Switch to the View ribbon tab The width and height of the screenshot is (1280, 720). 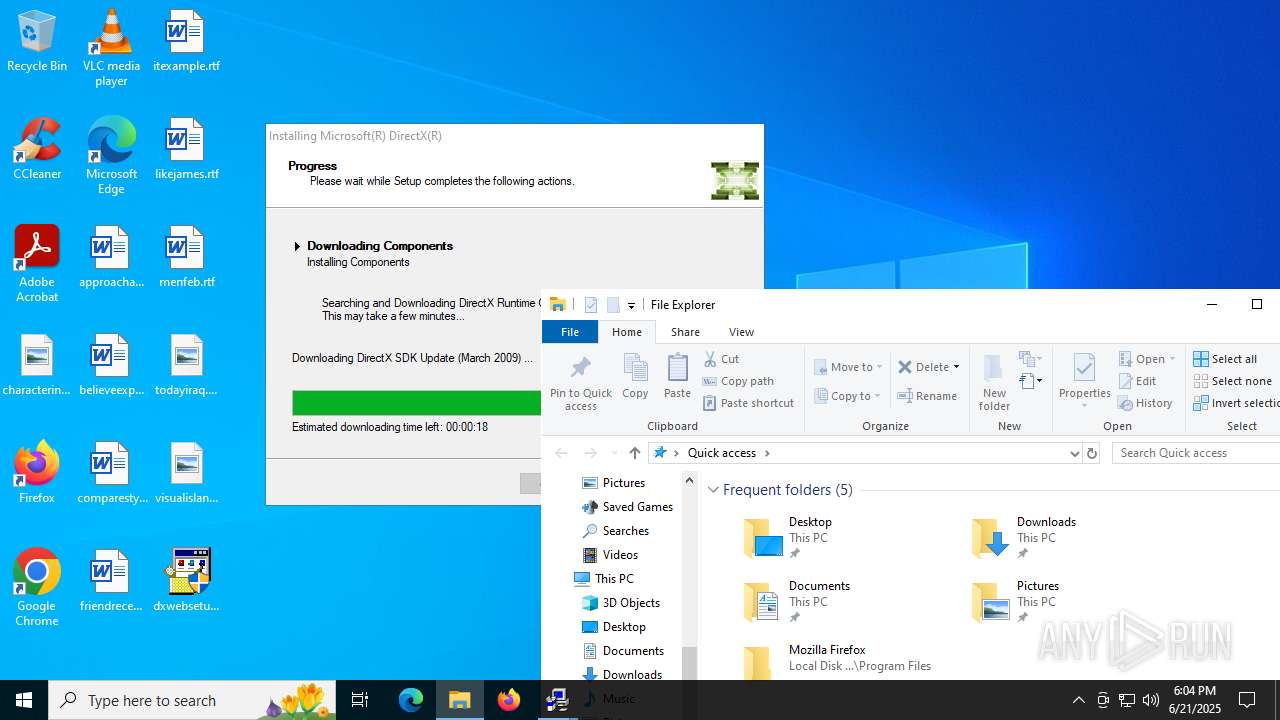[741, 332]
